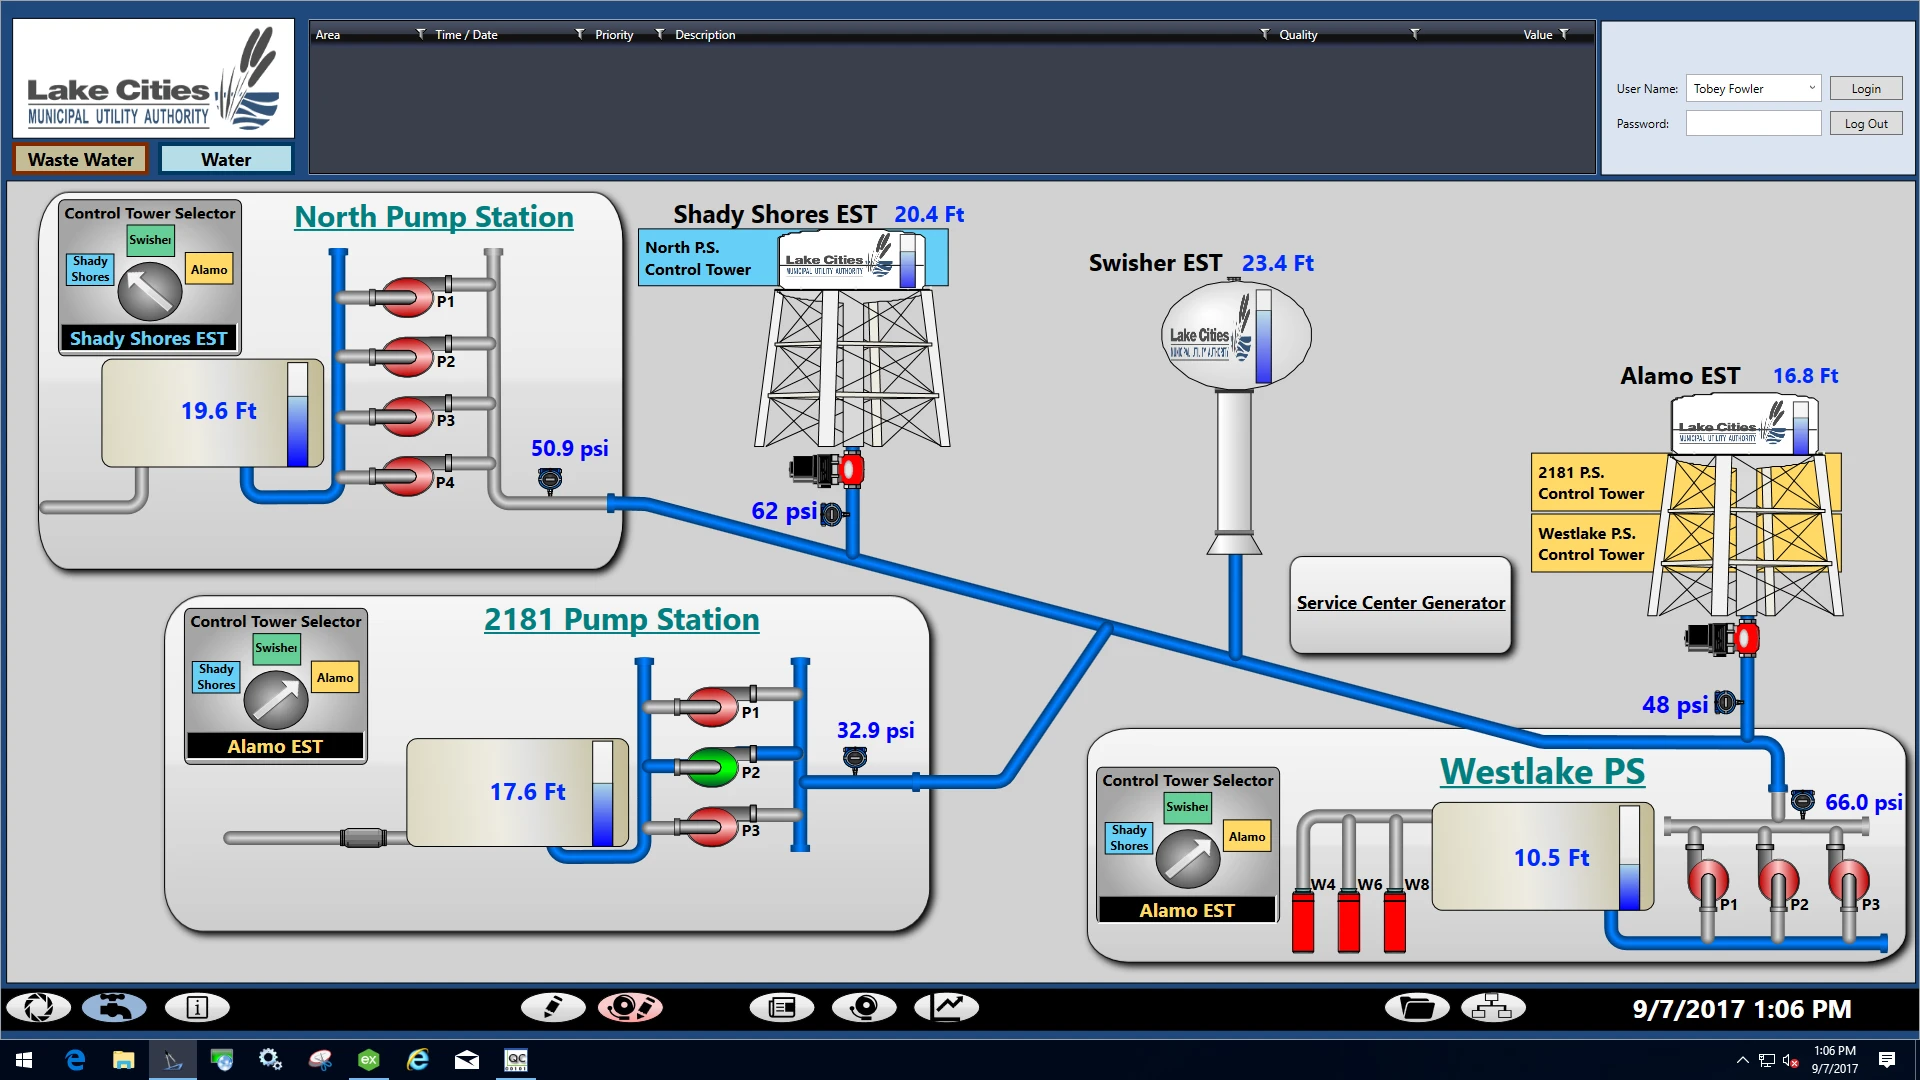Switch to the Waste Water tab
This screenshot has width=1920, height=1080.
coord(80,158)
